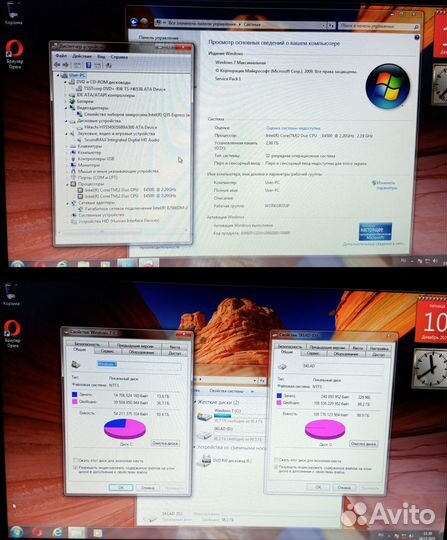
Task: Expand Батареи node in Device Manager
Action: [x=66, y=101]
